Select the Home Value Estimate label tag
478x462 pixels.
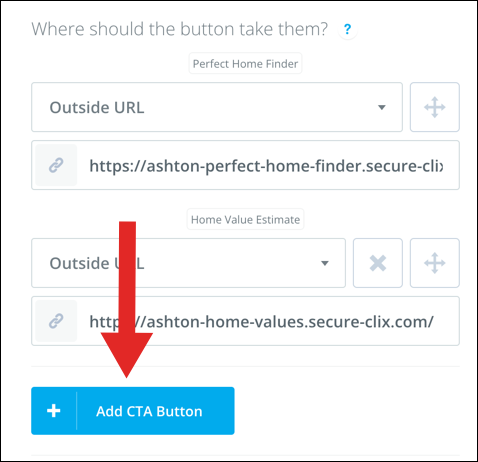(x=245, y=219)
